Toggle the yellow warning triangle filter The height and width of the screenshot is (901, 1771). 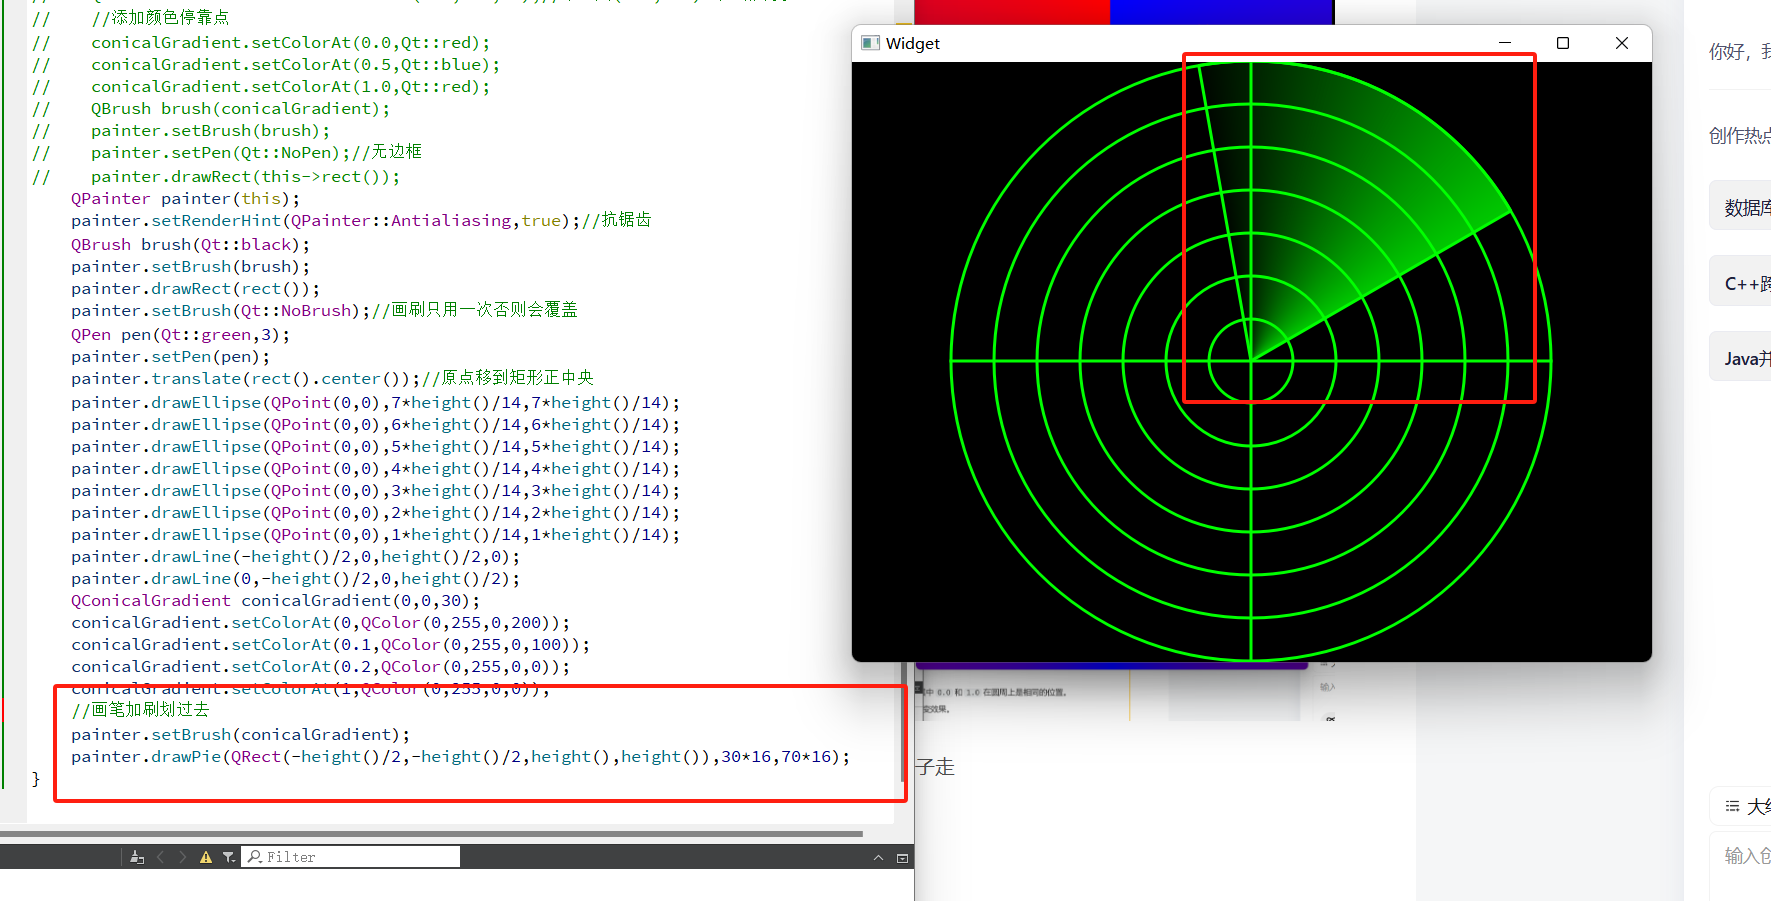206,857
